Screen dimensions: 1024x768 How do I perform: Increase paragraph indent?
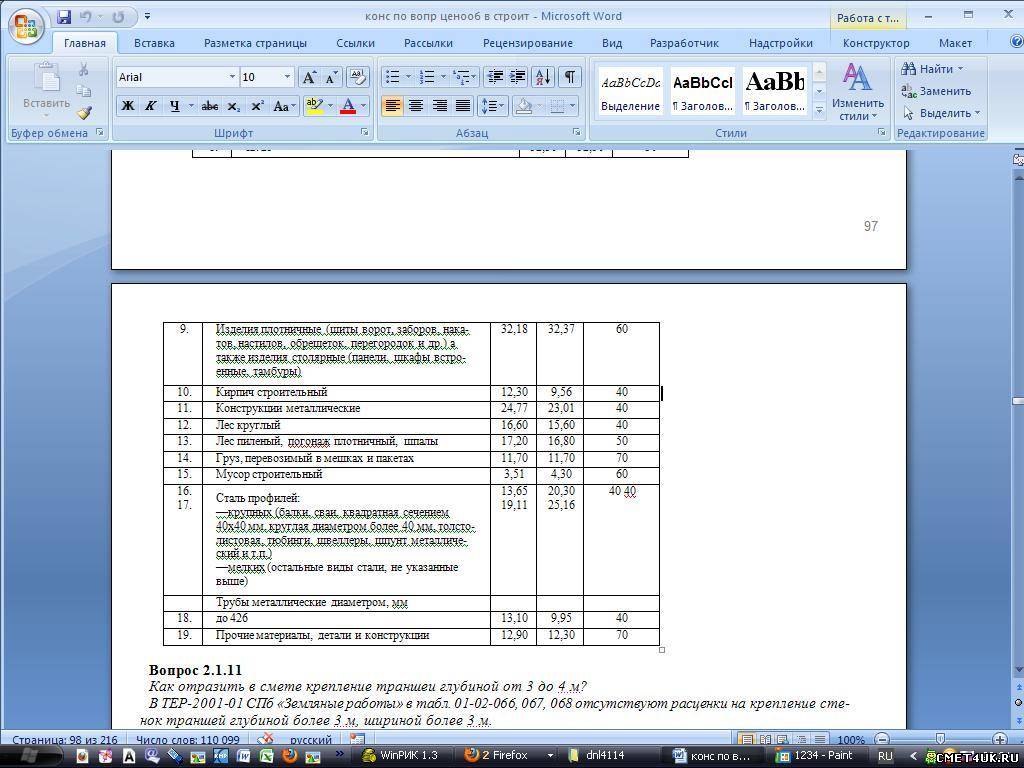click(518, 77)
